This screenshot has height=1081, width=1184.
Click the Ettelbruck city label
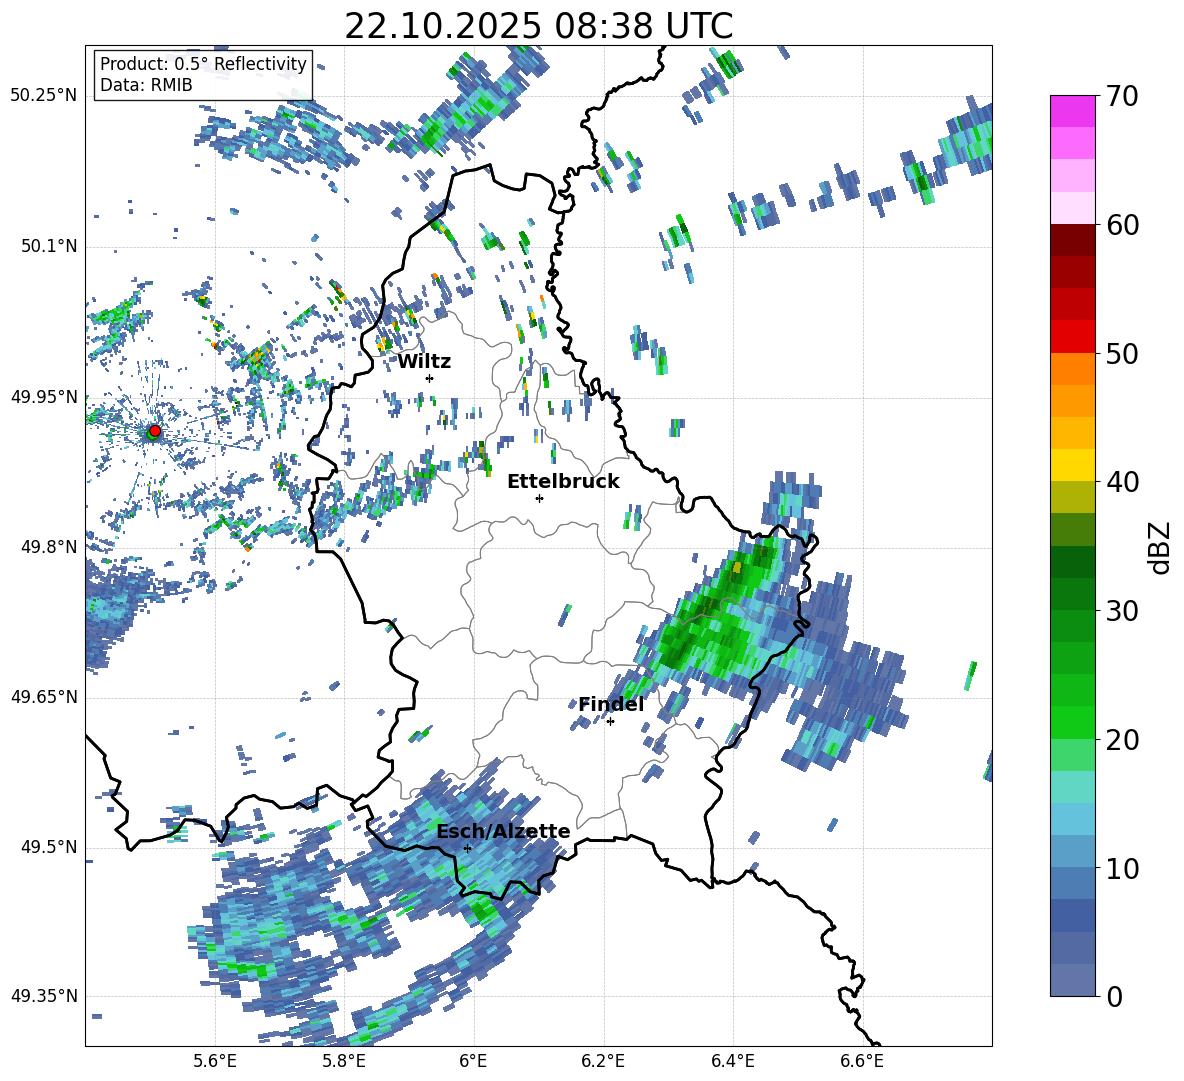tap(563, 482)
